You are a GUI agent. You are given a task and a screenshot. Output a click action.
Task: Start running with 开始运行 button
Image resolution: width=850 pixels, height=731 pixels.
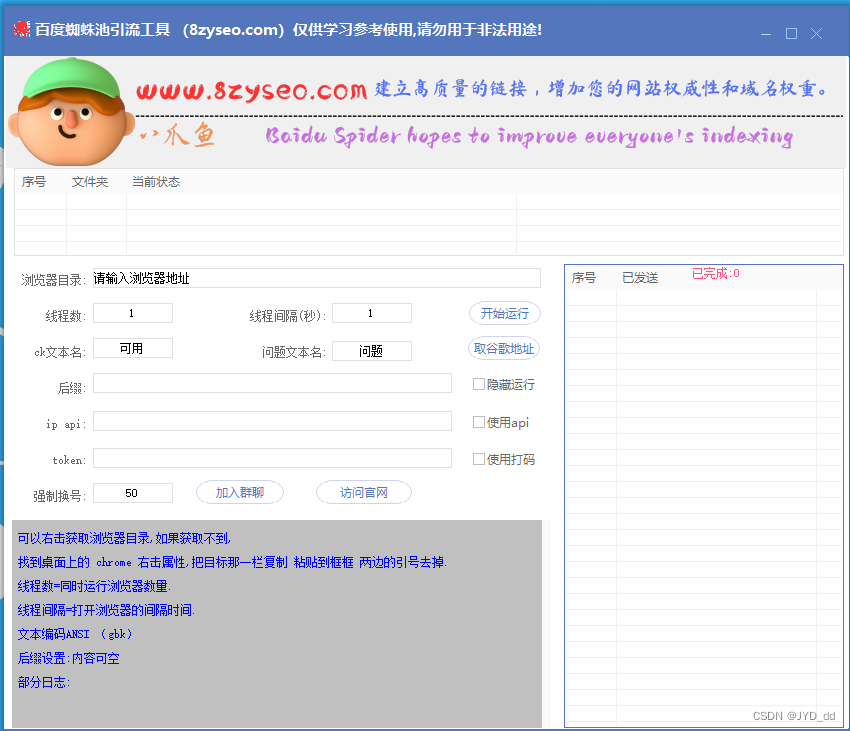click(504, 313)
